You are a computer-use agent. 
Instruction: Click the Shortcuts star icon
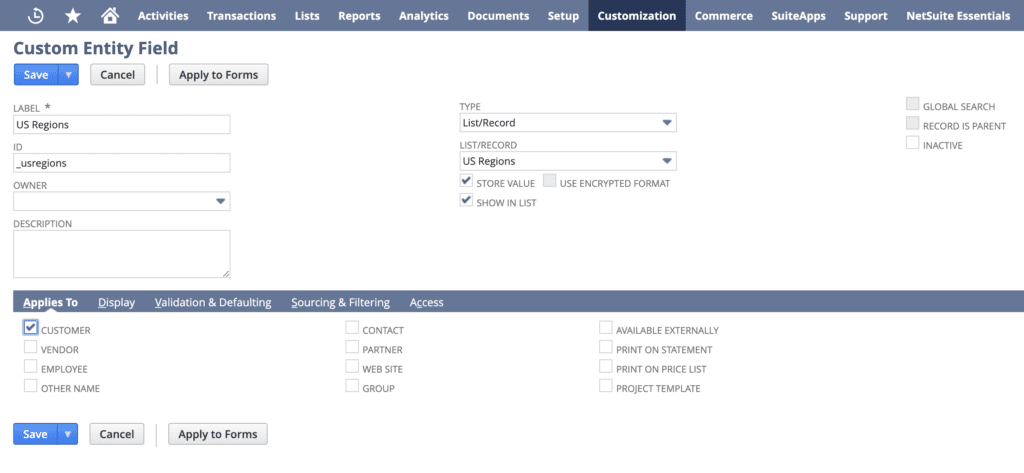click(73, 16)
